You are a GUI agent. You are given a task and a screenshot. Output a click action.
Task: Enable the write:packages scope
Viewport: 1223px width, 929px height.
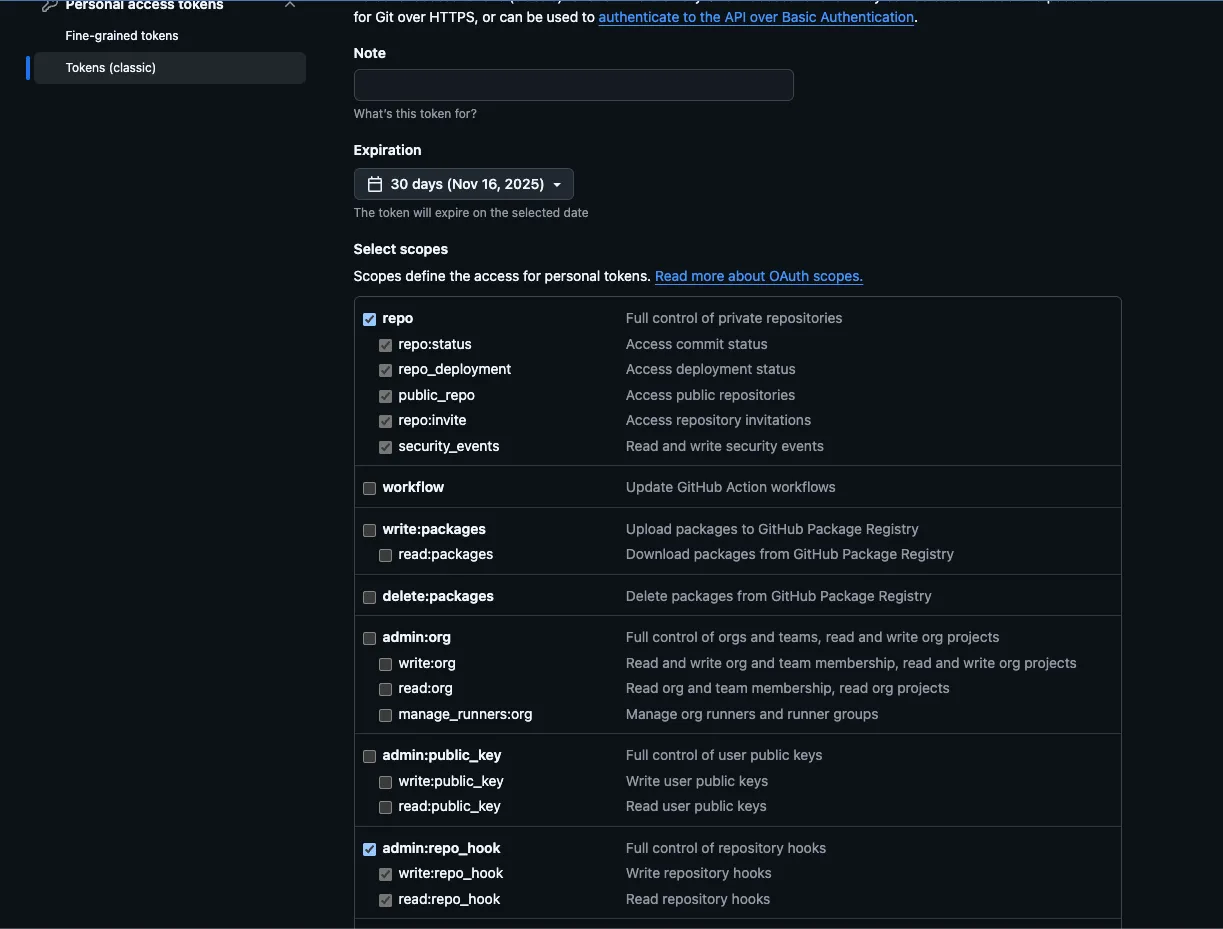pos(369,530)
